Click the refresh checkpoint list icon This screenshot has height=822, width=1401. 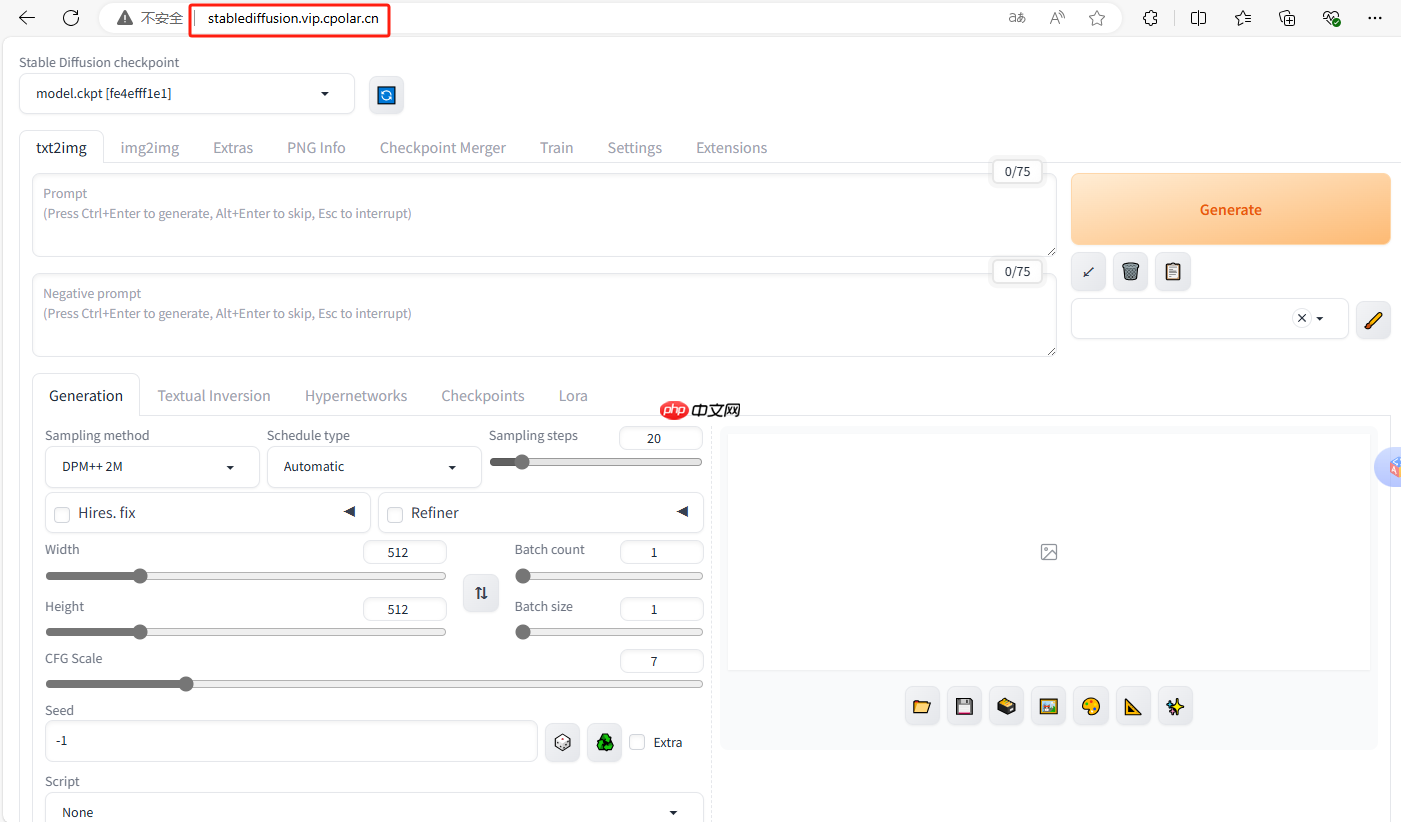point(387,95)
